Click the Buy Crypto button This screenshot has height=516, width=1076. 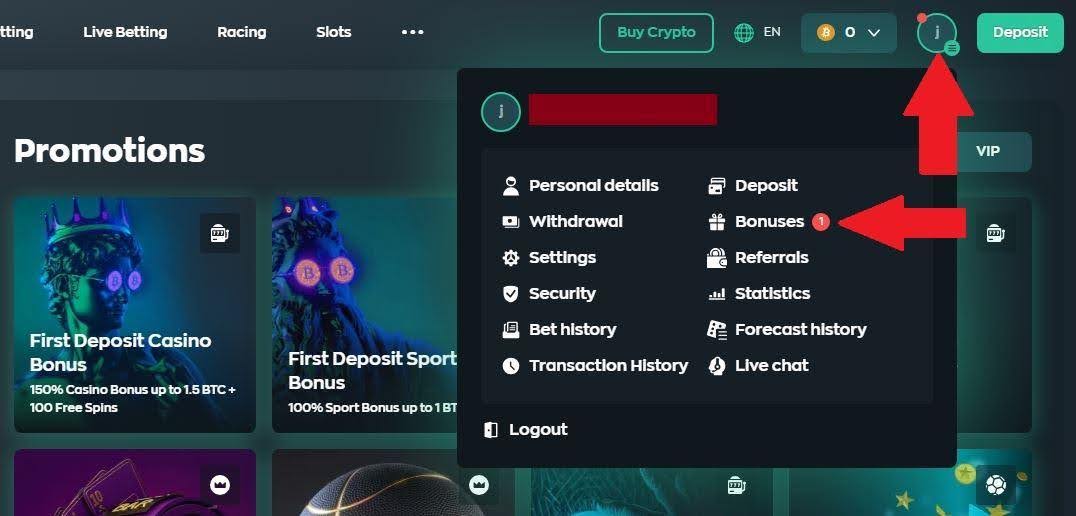(656, 32)
